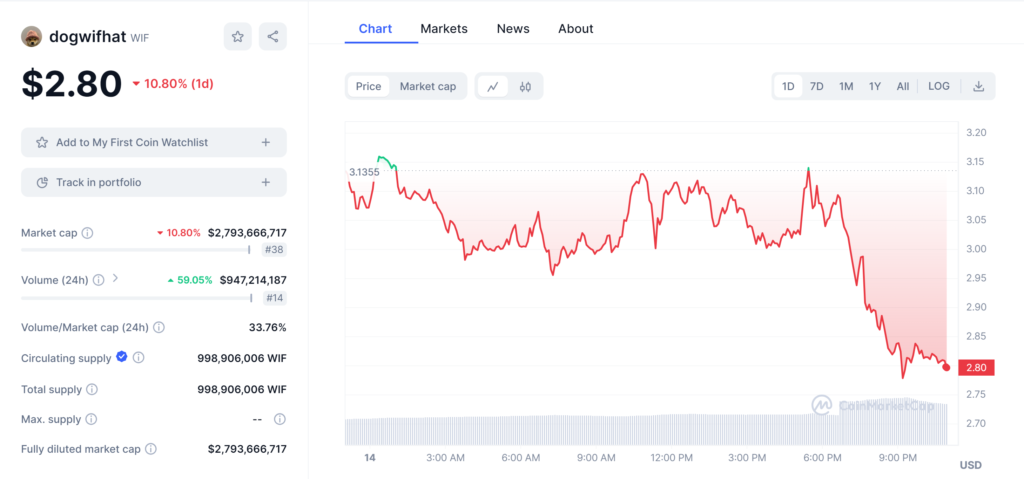Switch to candlestick chart view icon
This screenshot has height=479, width=1024.
point(526,87)
